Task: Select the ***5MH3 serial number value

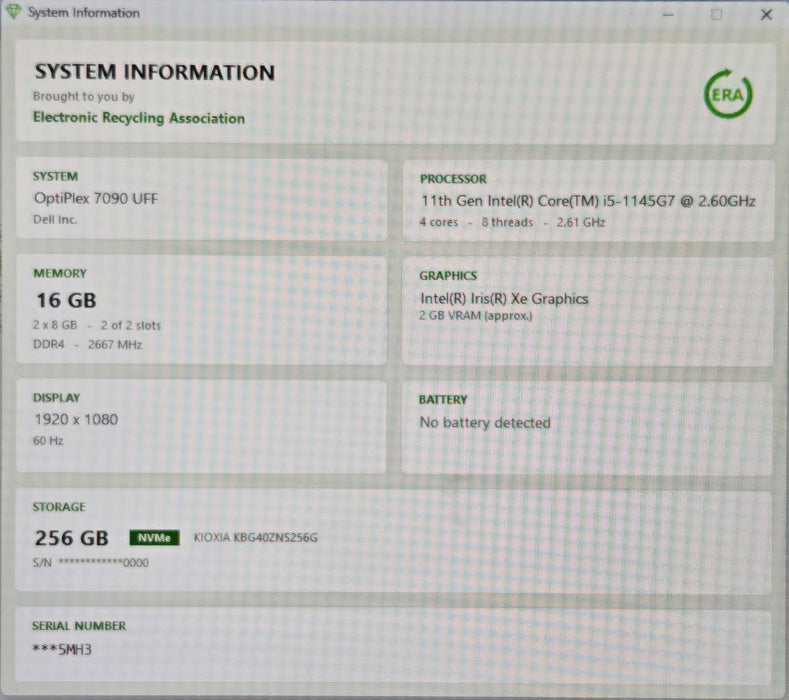Action: 62,649
